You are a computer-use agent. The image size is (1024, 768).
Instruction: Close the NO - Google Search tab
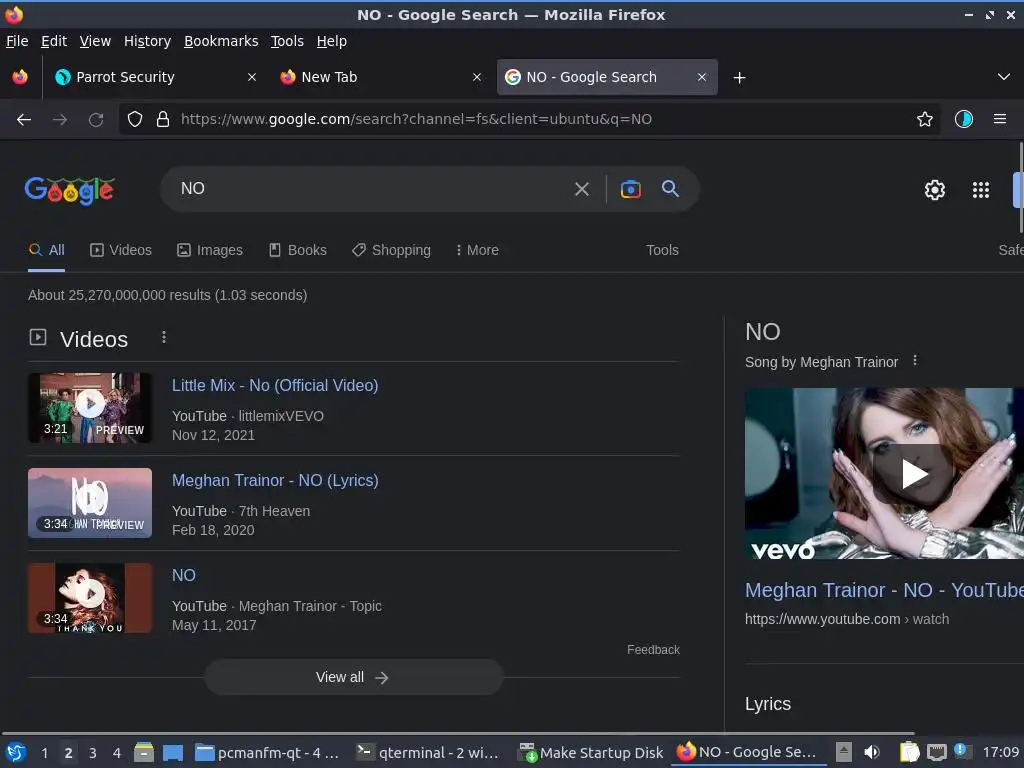pos(701,77)
